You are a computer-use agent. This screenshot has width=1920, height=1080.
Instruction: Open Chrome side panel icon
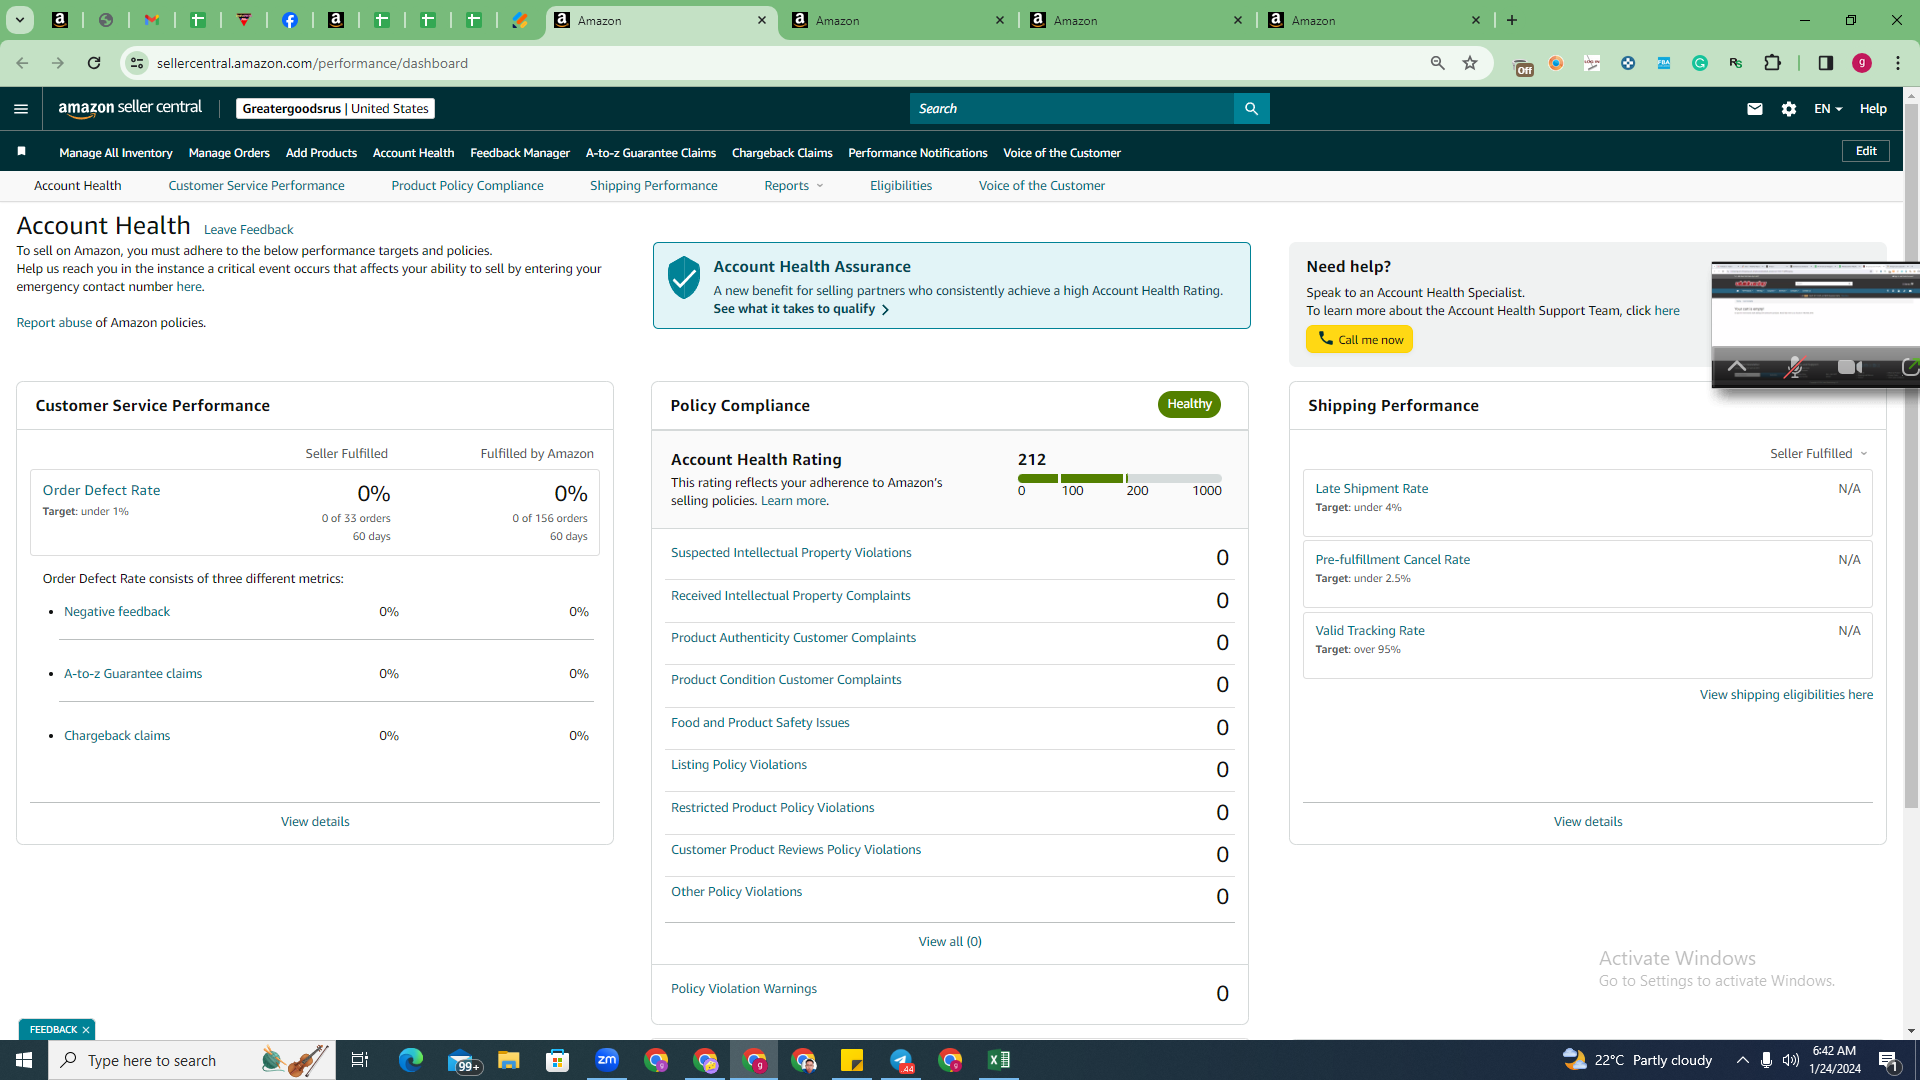pos(1826,63)
